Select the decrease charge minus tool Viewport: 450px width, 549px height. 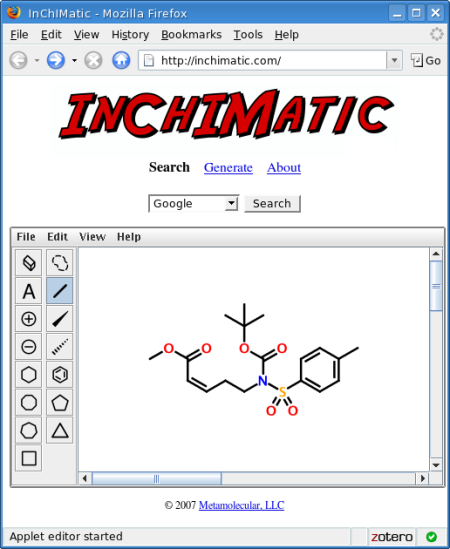pos(28,347)
